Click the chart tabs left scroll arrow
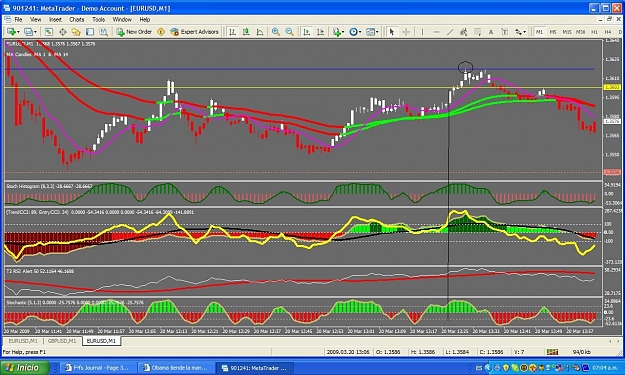Image resolution: width=625 pixels, height=375 pixels. click(x=610, y=342)
